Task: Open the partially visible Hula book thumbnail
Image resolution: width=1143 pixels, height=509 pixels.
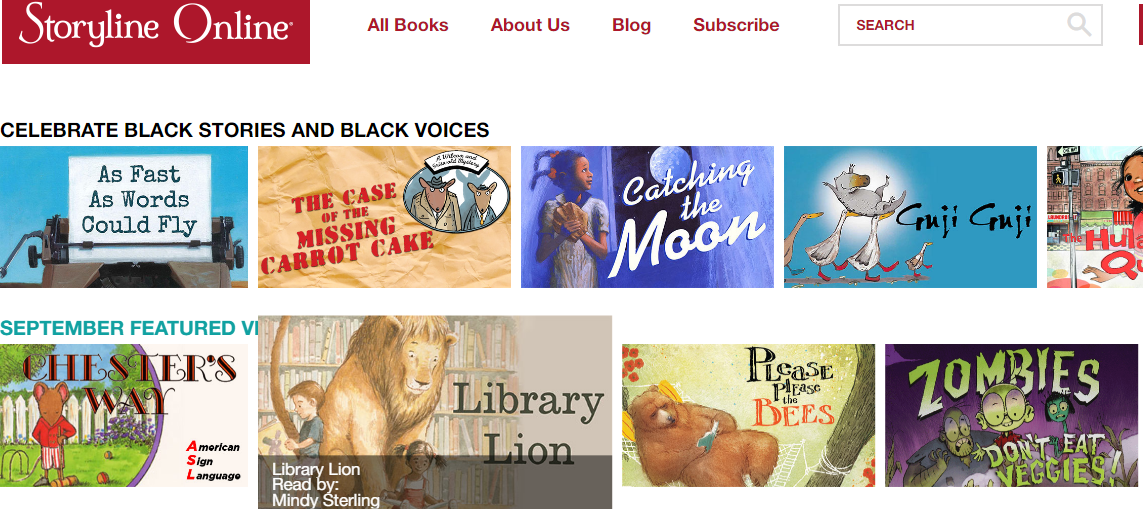Action: click(1095, 217)
